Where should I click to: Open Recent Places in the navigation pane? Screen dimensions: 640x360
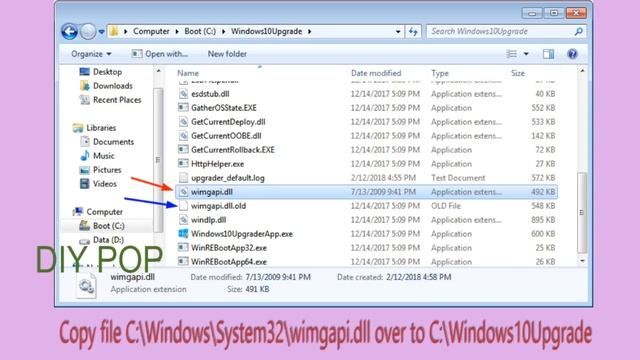click(x=110, y=100)
